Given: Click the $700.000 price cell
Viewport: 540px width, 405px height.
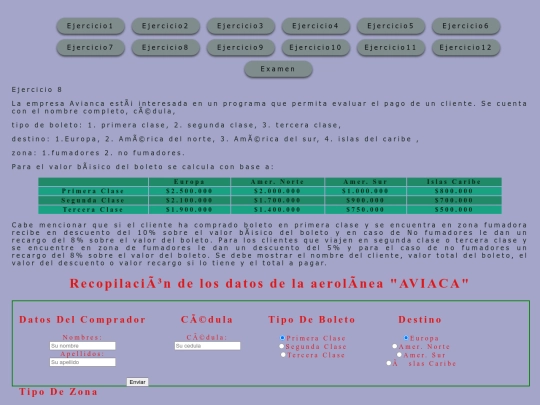Looking at the screenshot, I should pos(454,200).
